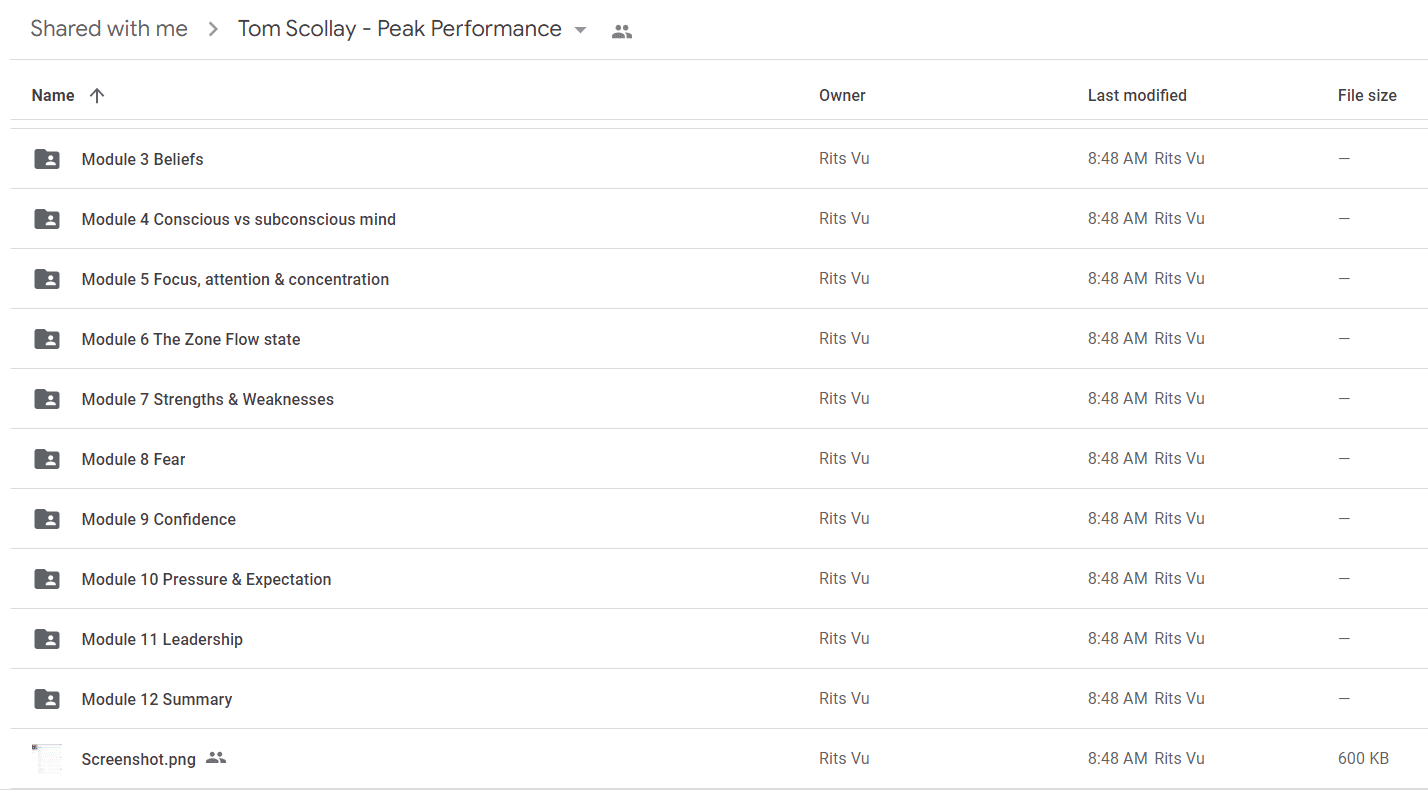Click the Module 6 The Zone folder icon
Screen dimensions: 1428x793
tap(47, 339)
